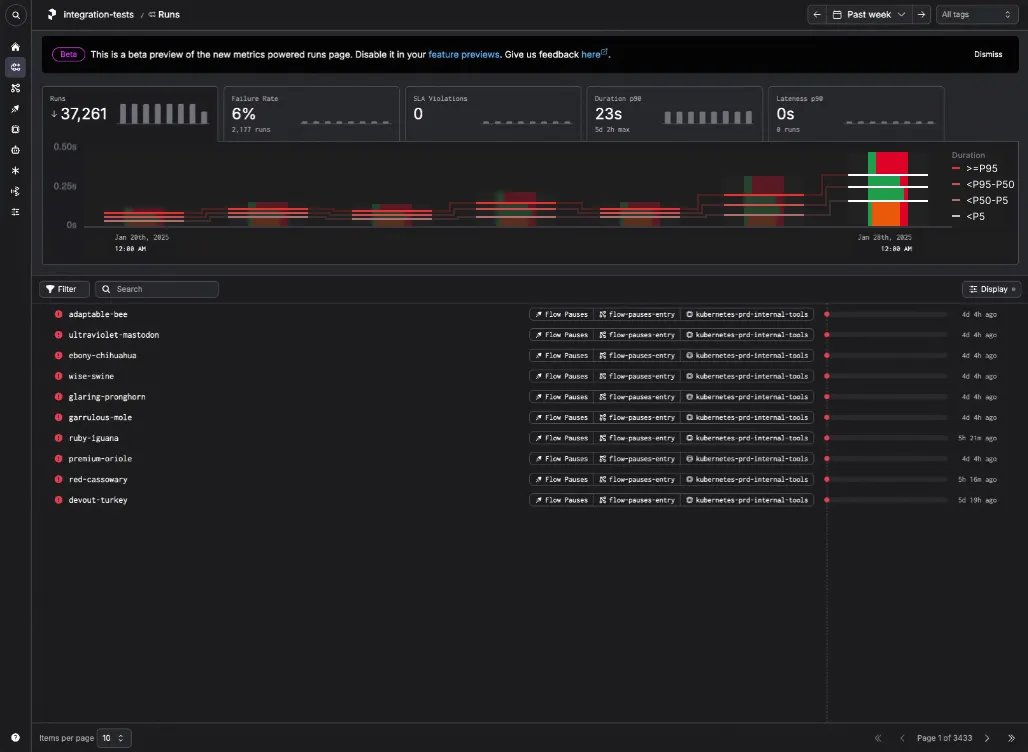This screenshot has height=752, width=1028.
Task: Open the Display options button
Action: click(991, 289)
